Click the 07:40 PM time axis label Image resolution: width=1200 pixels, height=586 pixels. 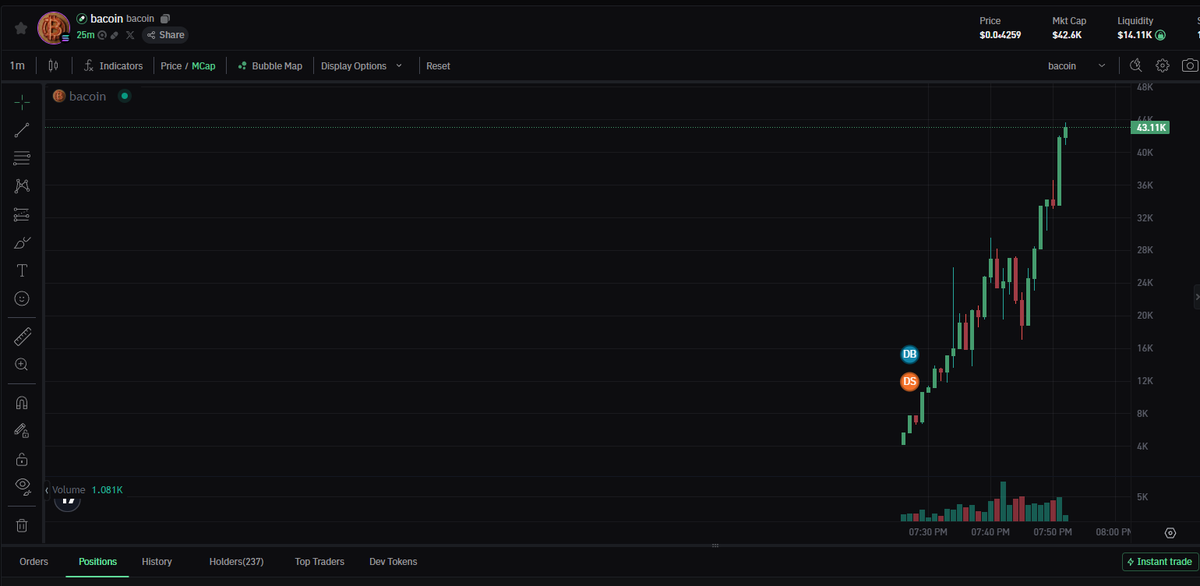(x=990, y=532)
